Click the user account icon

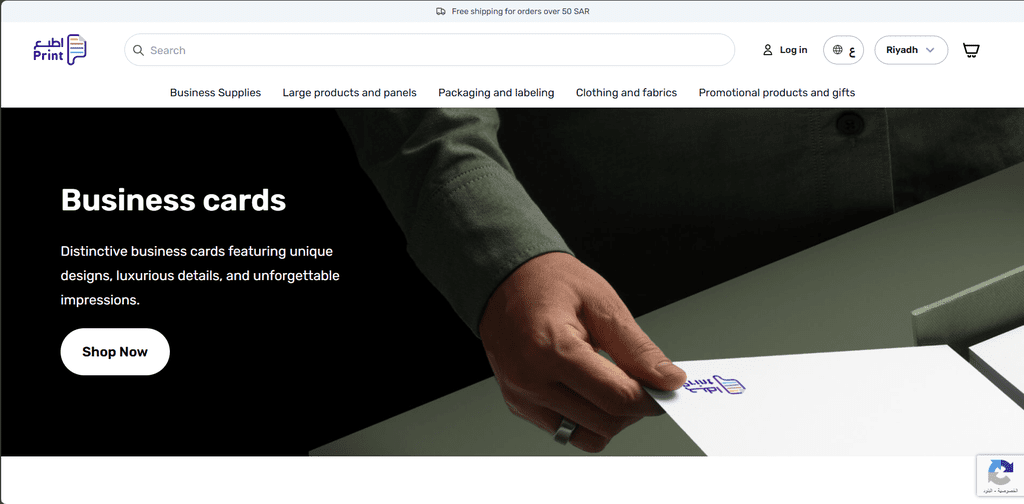click(x=768, y=50)
